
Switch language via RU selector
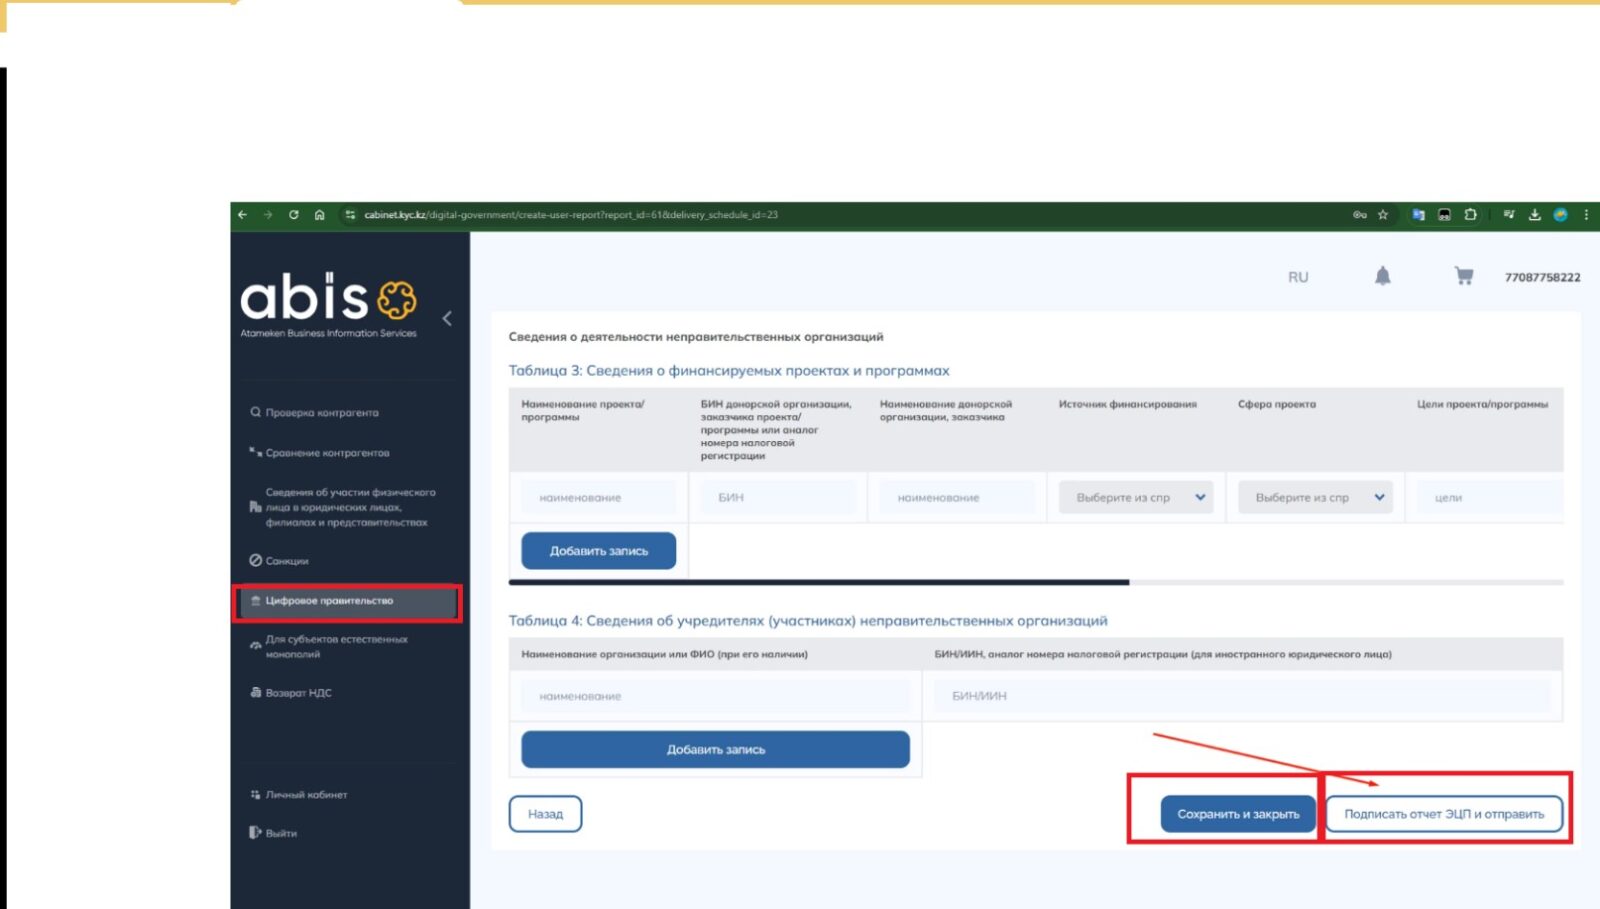coord(1298,277)
